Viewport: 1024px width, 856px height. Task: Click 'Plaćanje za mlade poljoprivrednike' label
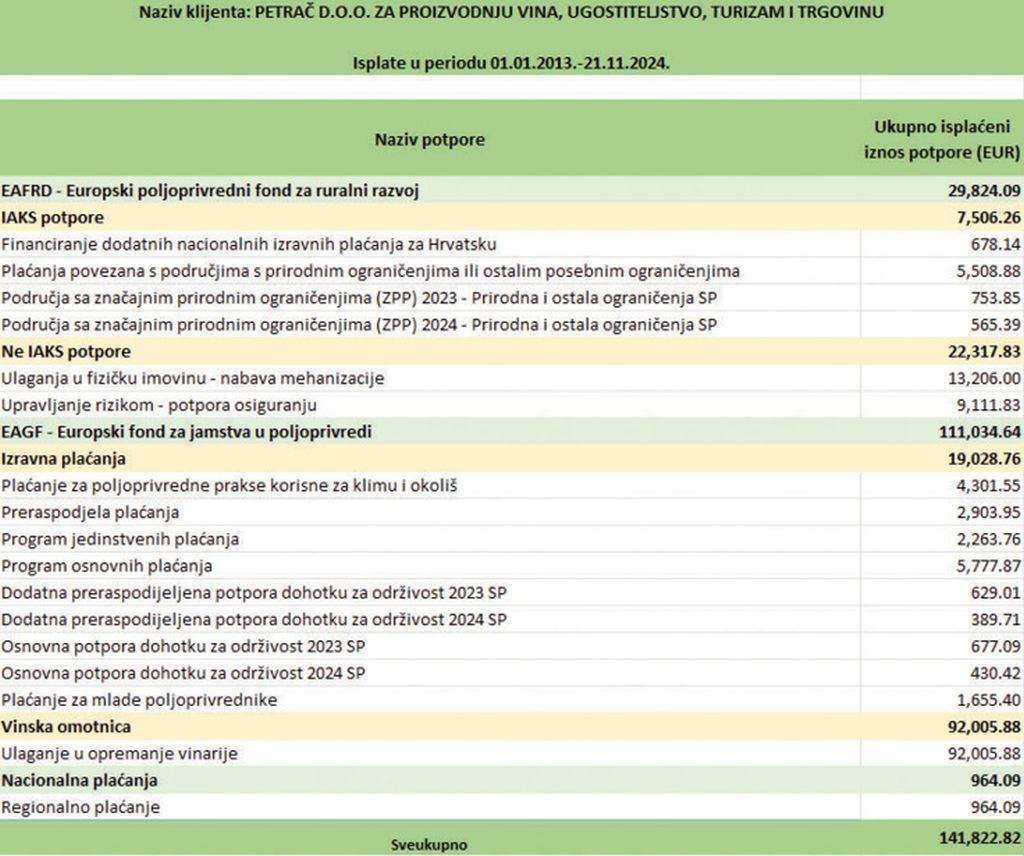[139, 700]
